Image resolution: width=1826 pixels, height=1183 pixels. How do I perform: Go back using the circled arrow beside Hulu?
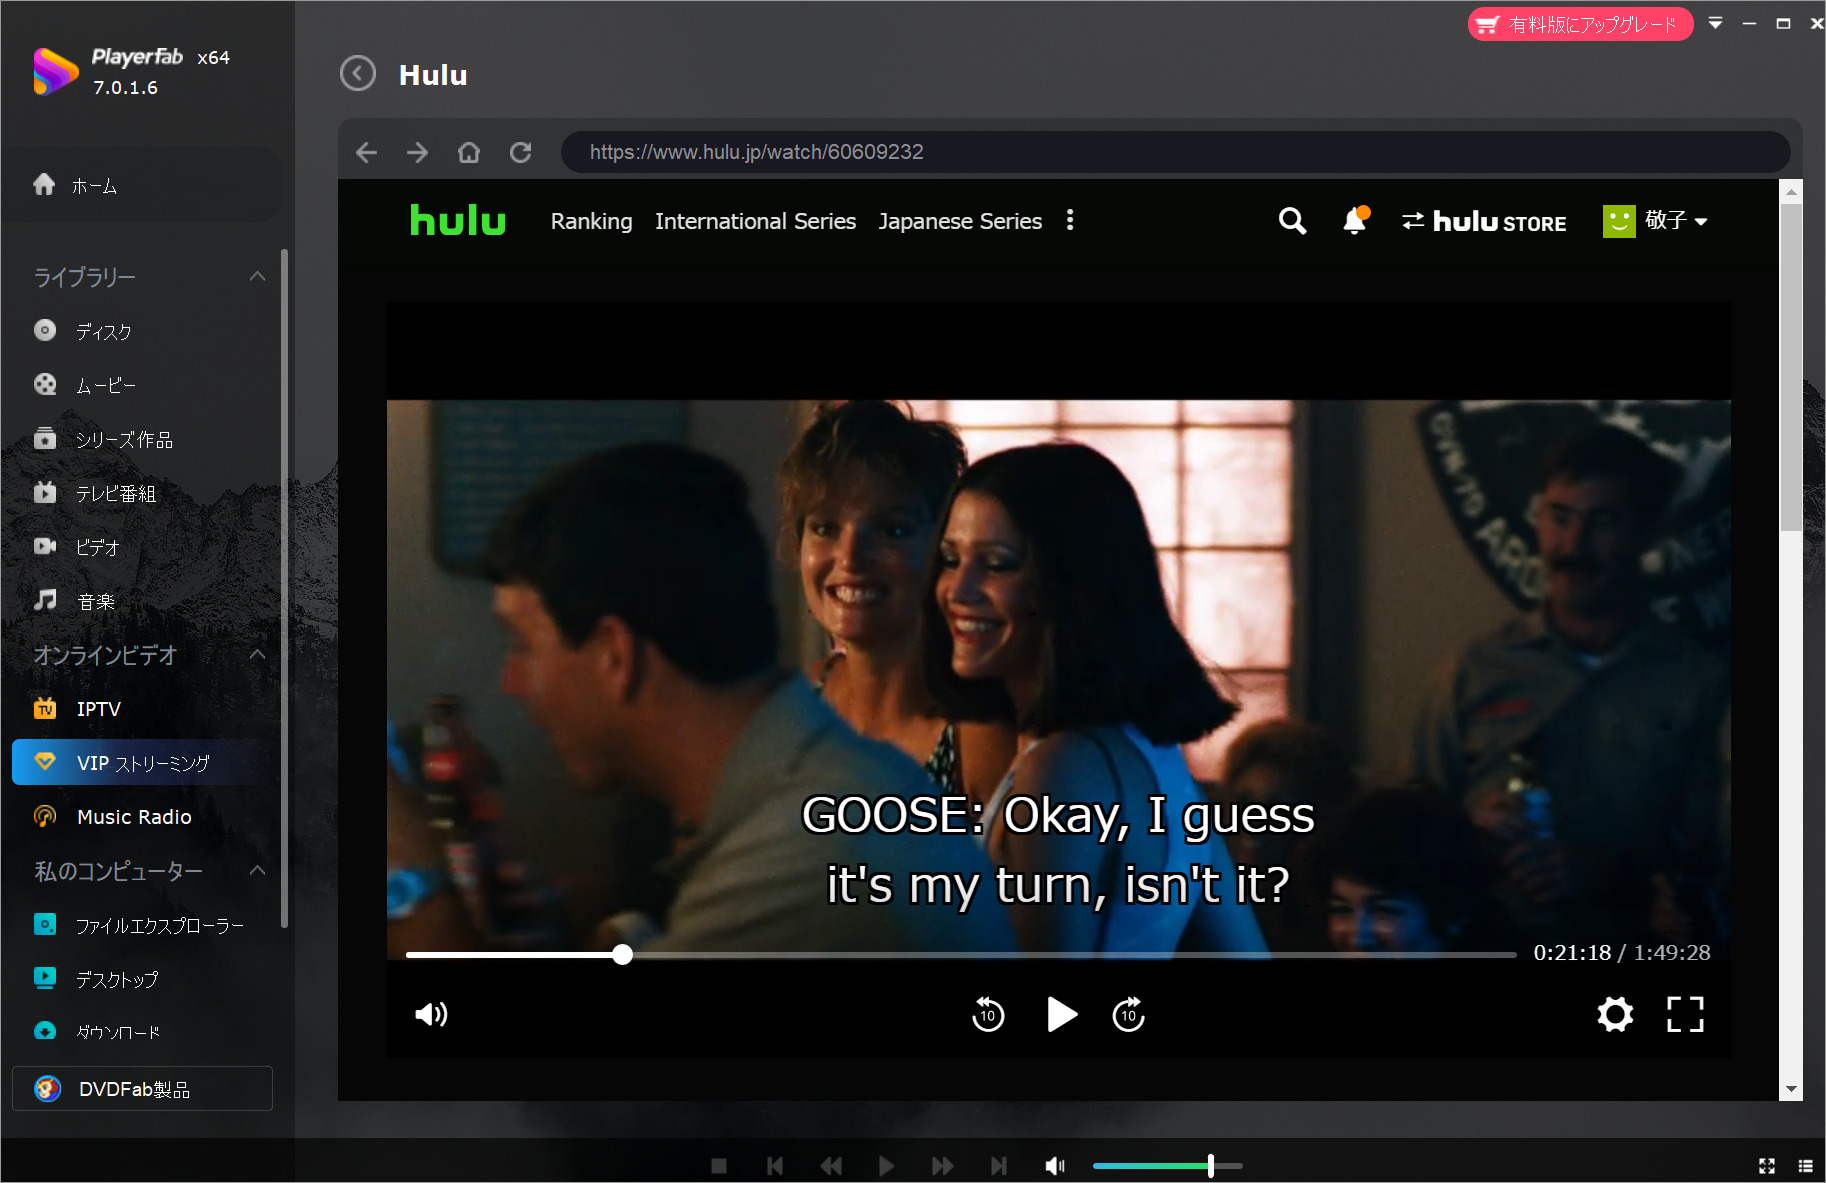pyautogui.click(x=358, y=74)
